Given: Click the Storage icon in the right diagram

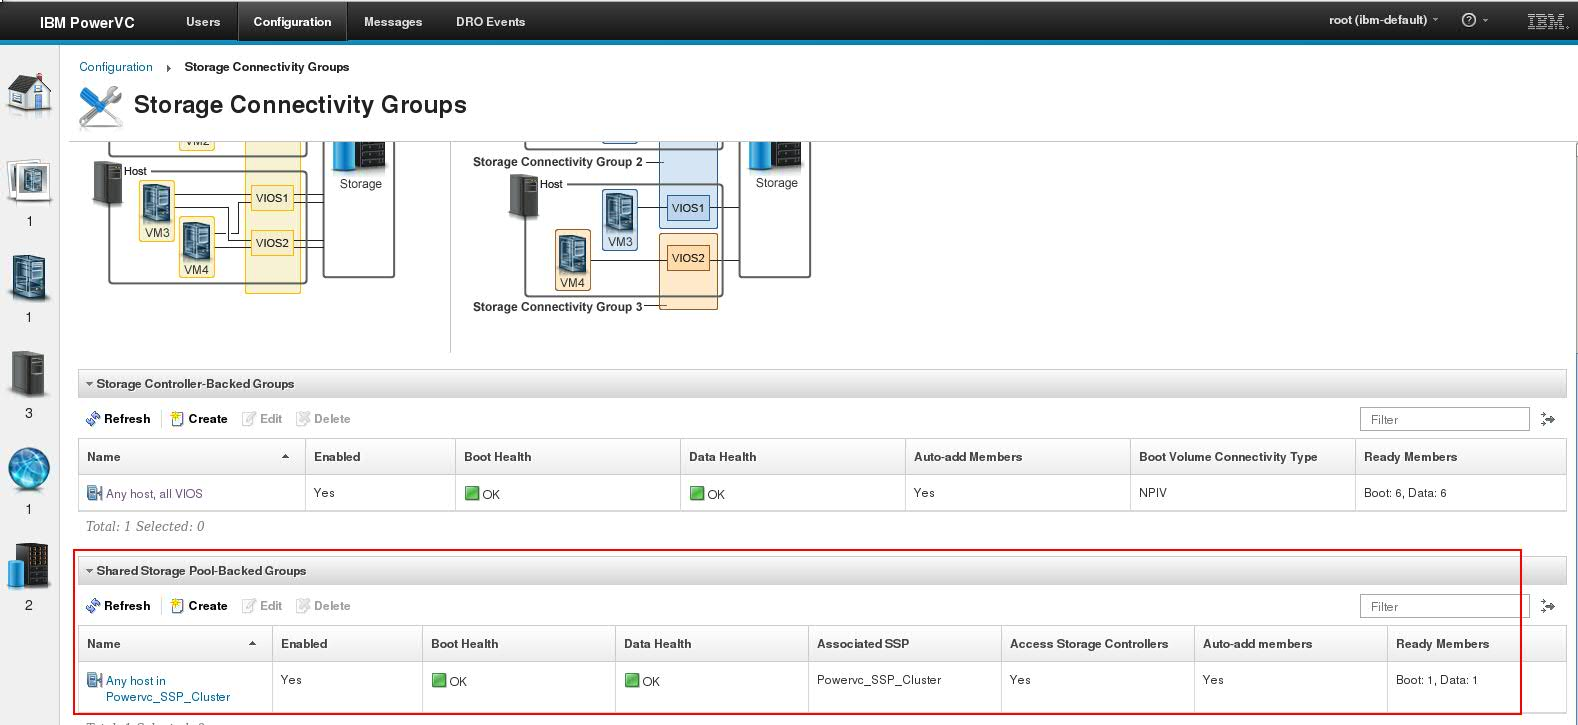Looking at the screenshot, I should [776, 156].
